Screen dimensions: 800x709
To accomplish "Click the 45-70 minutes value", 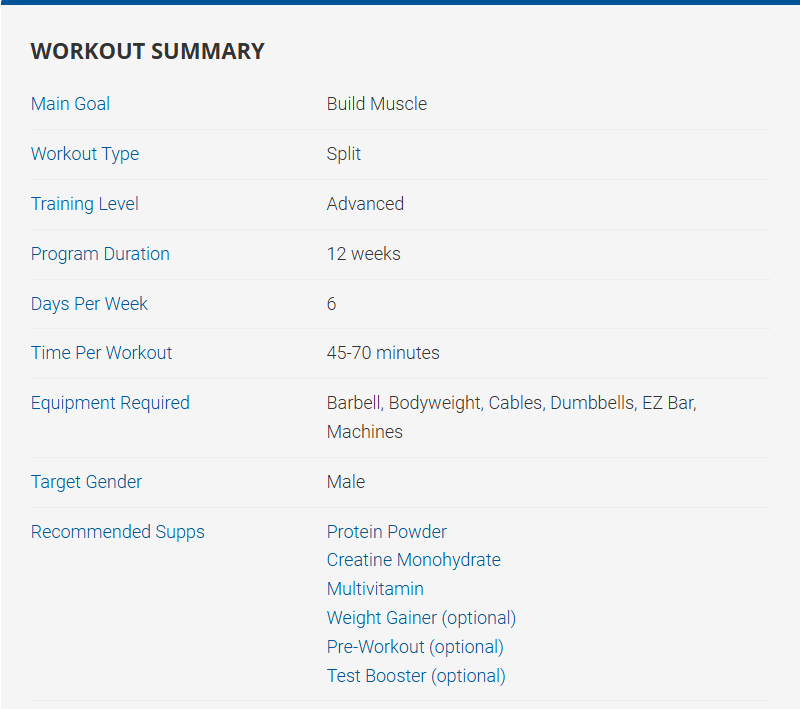I will tap(383, 353).
